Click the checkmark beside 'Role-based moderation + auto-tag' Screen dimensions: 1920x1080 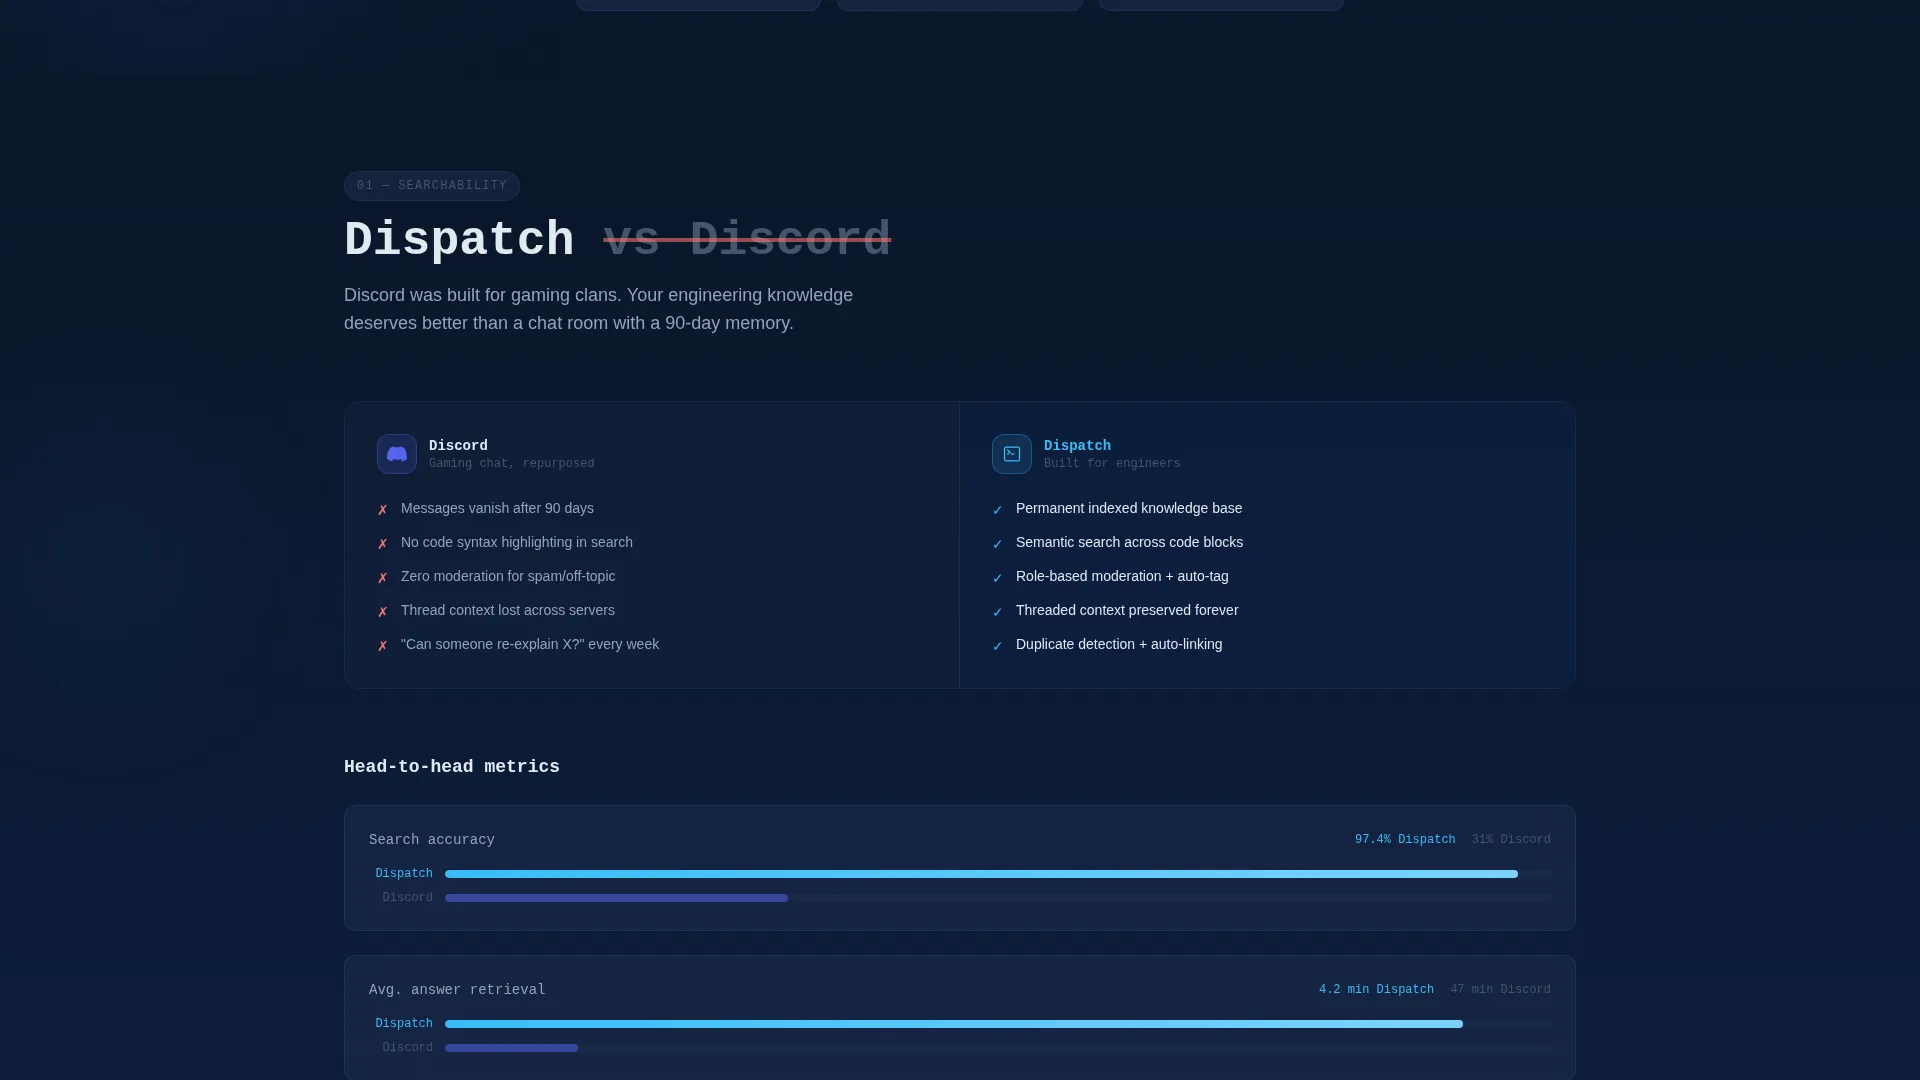click(997, 578)
